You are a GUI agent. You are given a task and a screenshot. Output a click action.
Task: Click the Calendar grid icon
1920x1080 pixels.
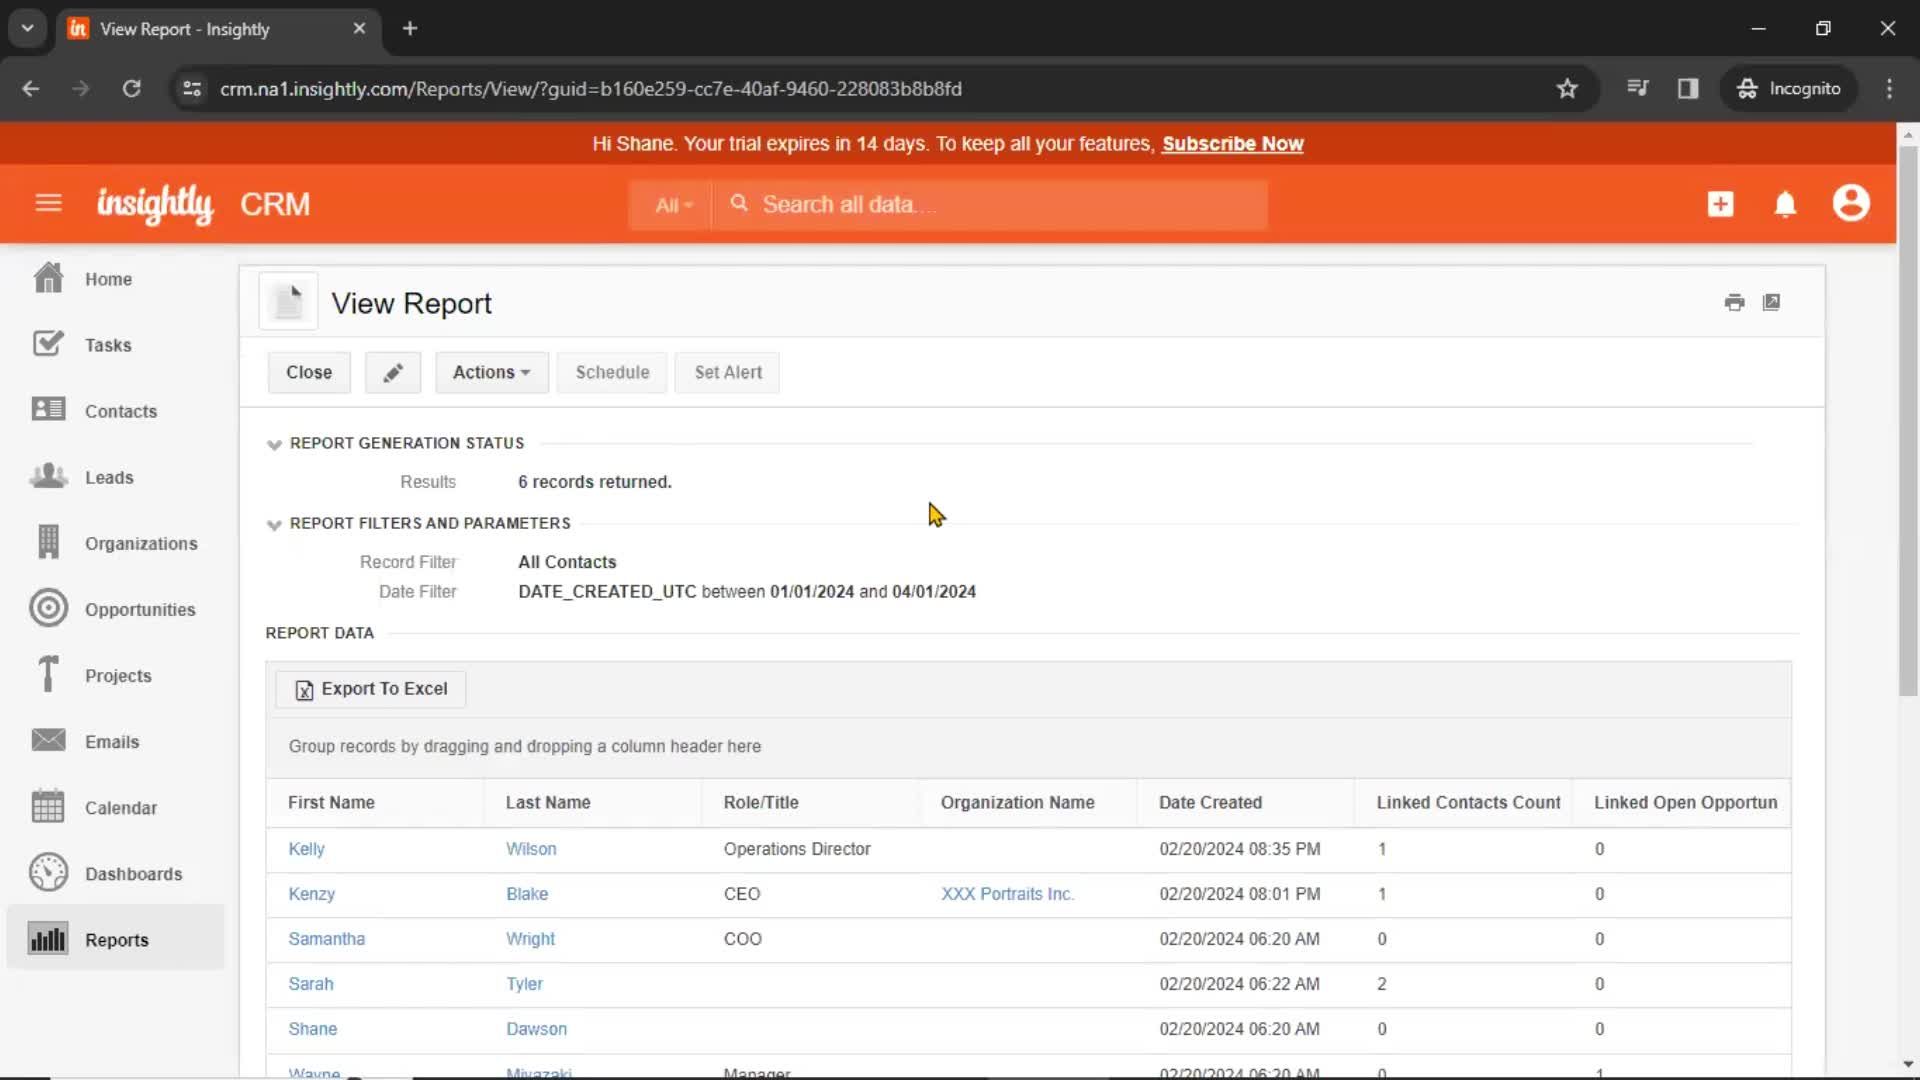pyautogui.click(x=48, y=806)
